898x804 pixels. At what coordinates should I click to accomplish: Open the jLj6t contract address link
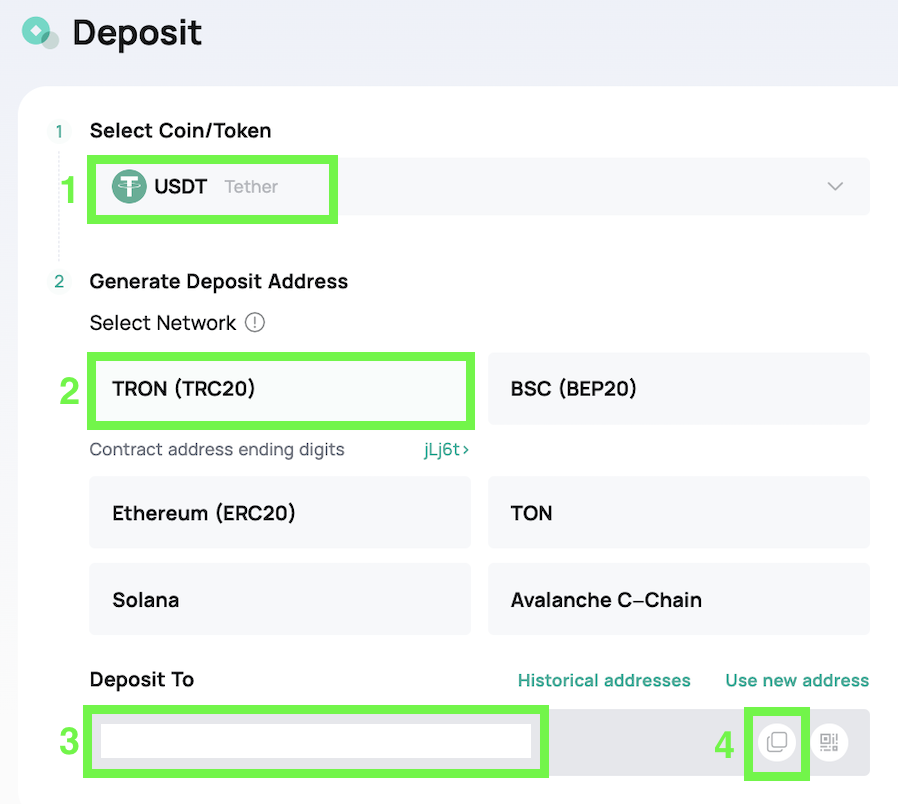(x=446, y=450)
